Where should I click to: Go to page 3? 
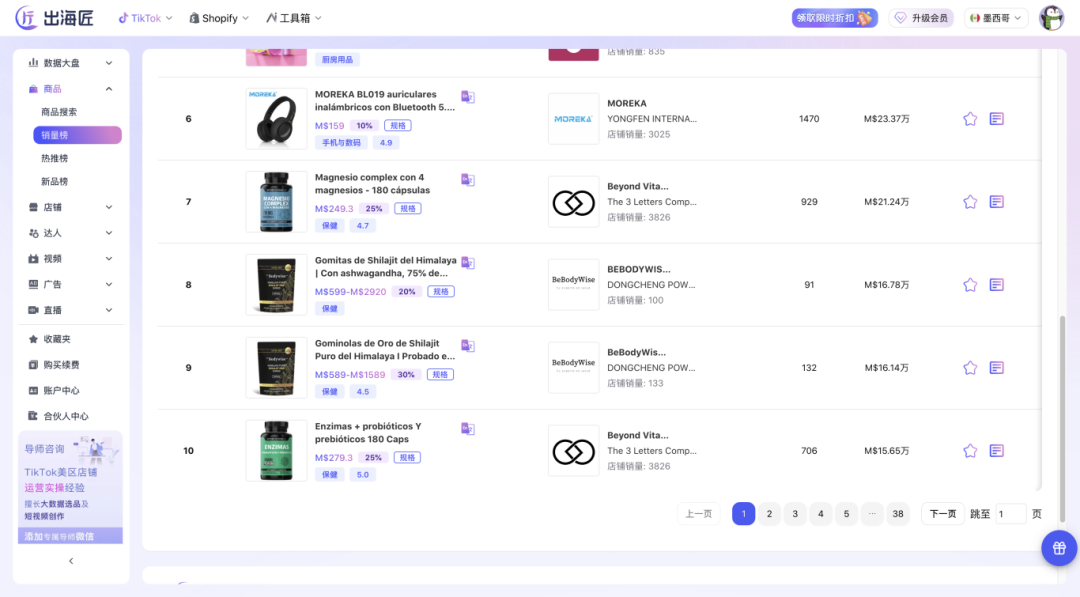coord(795,514)
